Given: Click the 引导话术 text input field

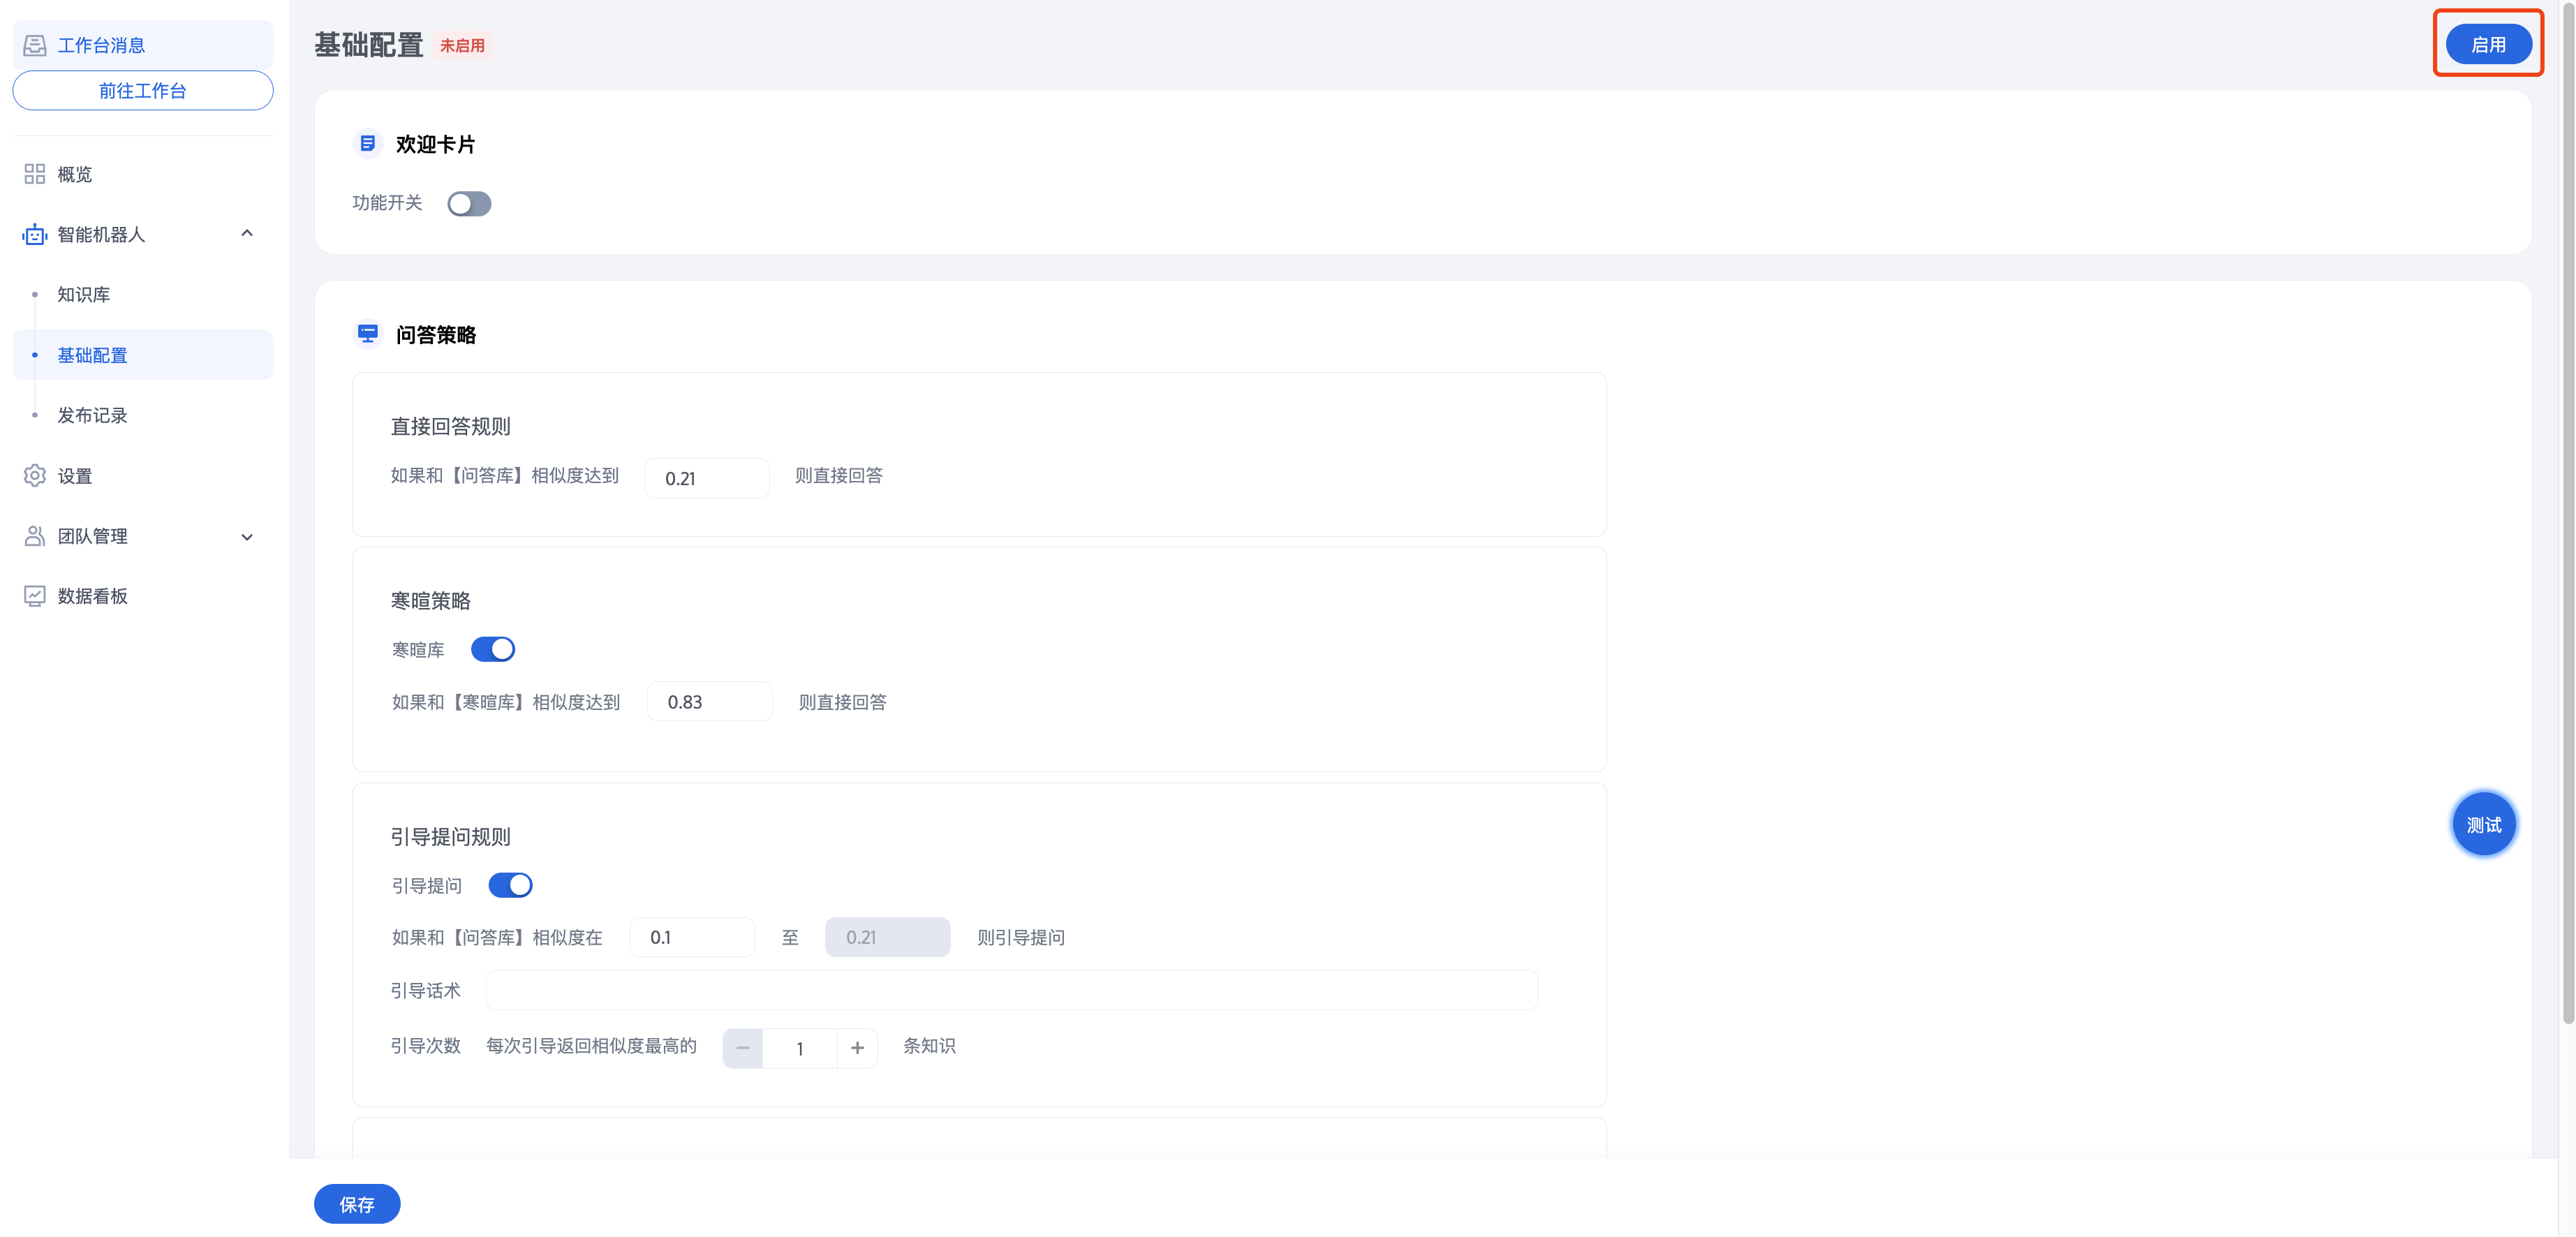Looking at the screenshot, I should pyautogui.click(x=1011, y=990).
